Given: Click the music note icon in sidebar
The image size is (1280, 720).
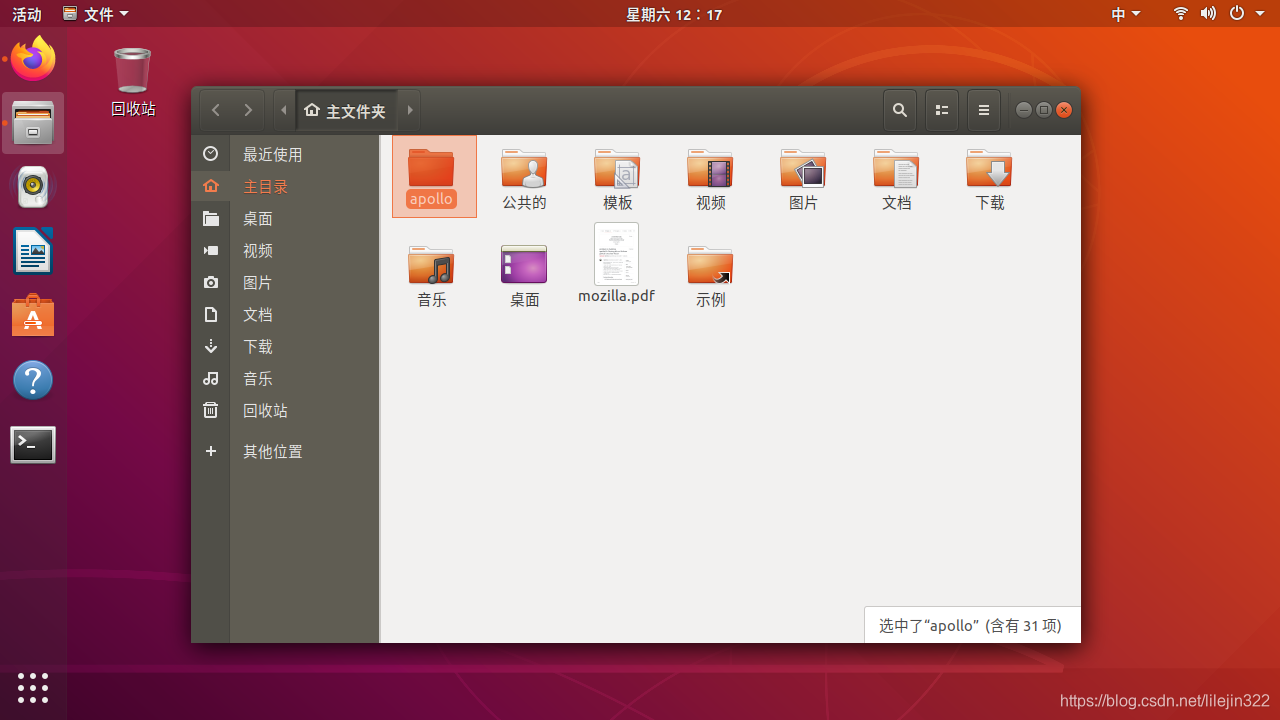Looking at the screenshot, I should coord(210,378).
